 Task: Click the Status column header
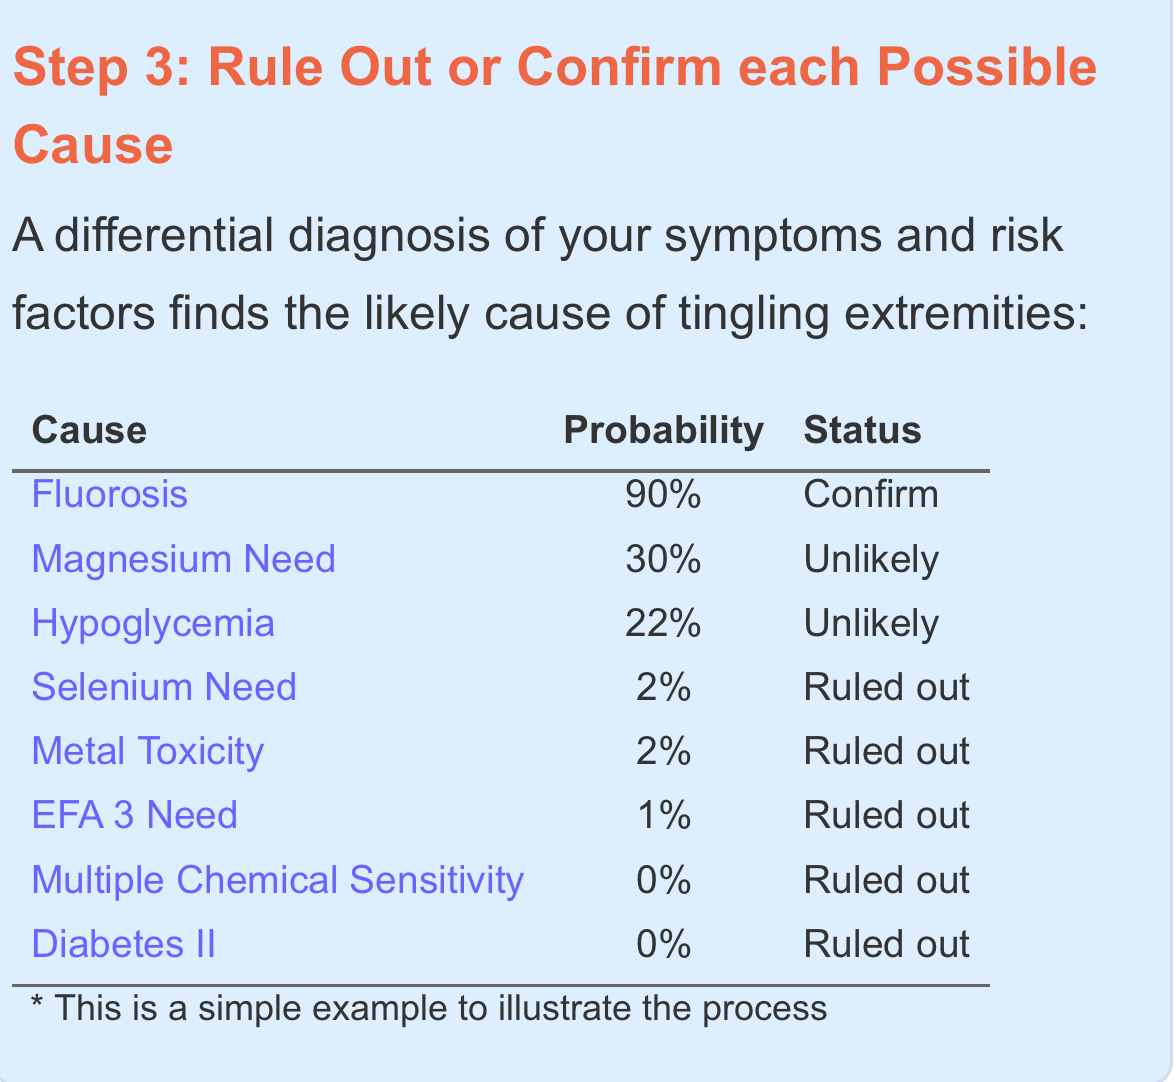tap(862, 430)
